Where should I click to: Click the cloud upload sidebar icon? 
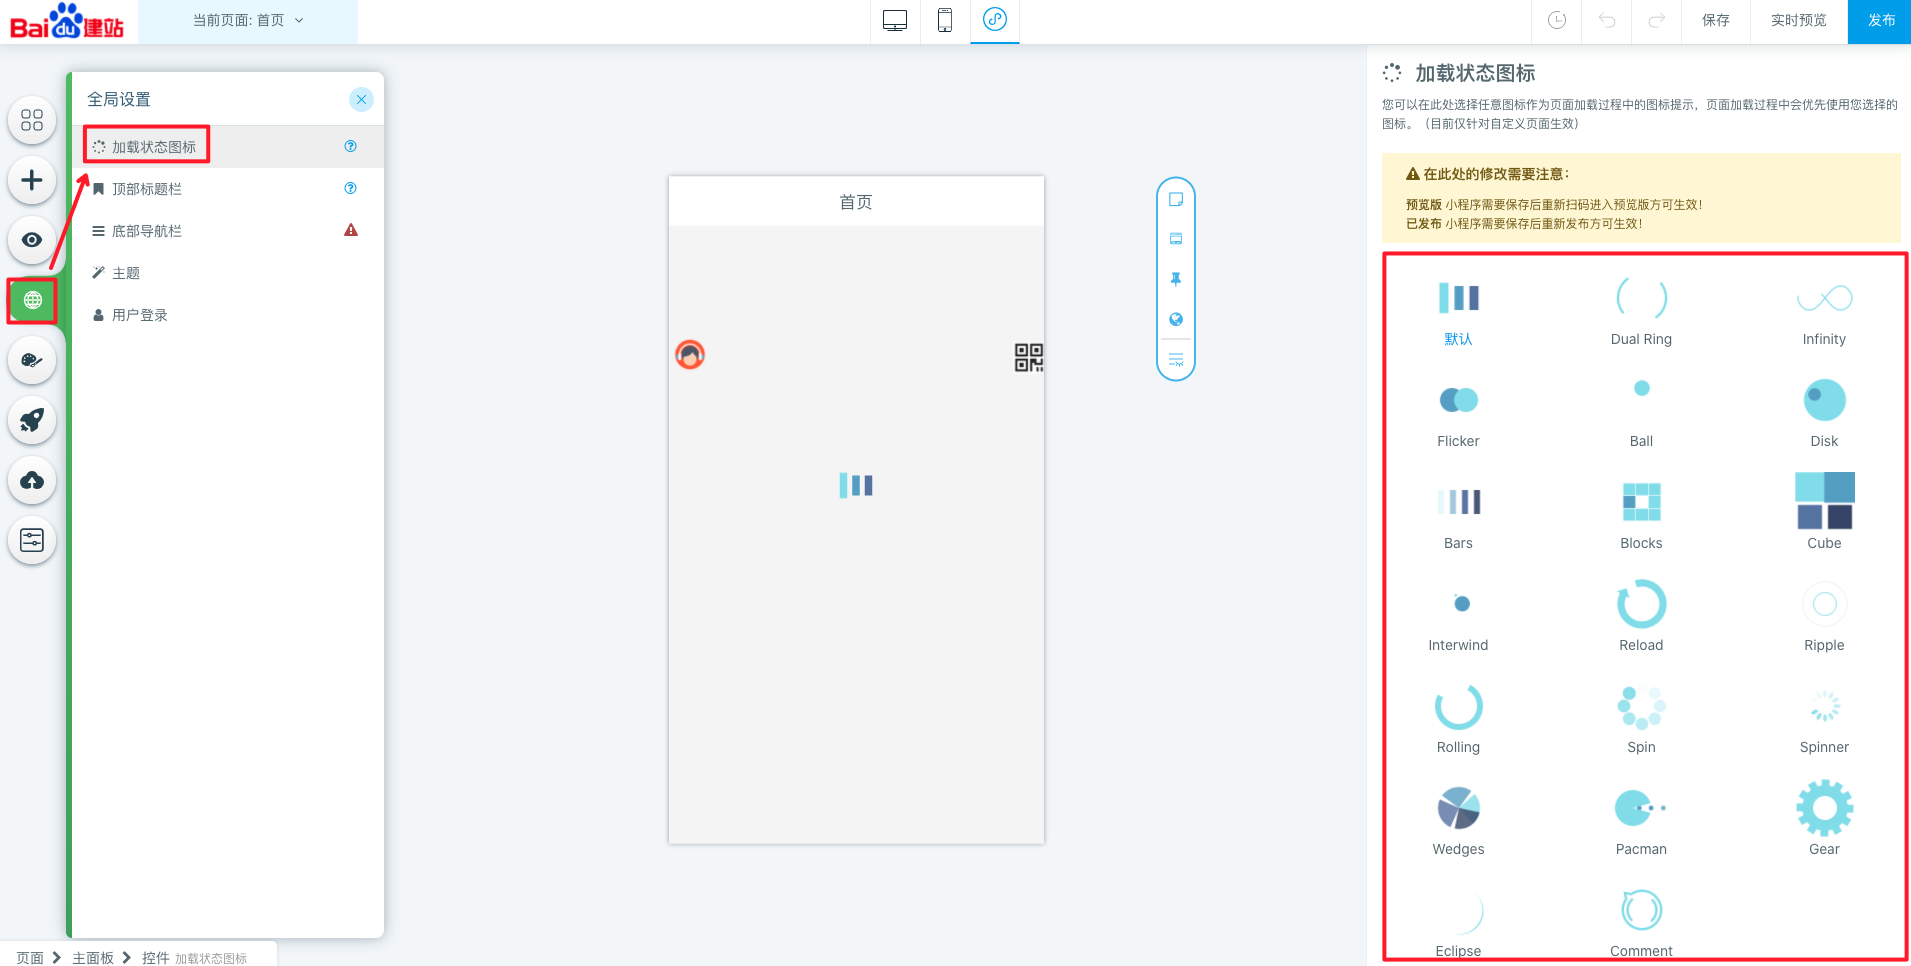click(32, 480)
